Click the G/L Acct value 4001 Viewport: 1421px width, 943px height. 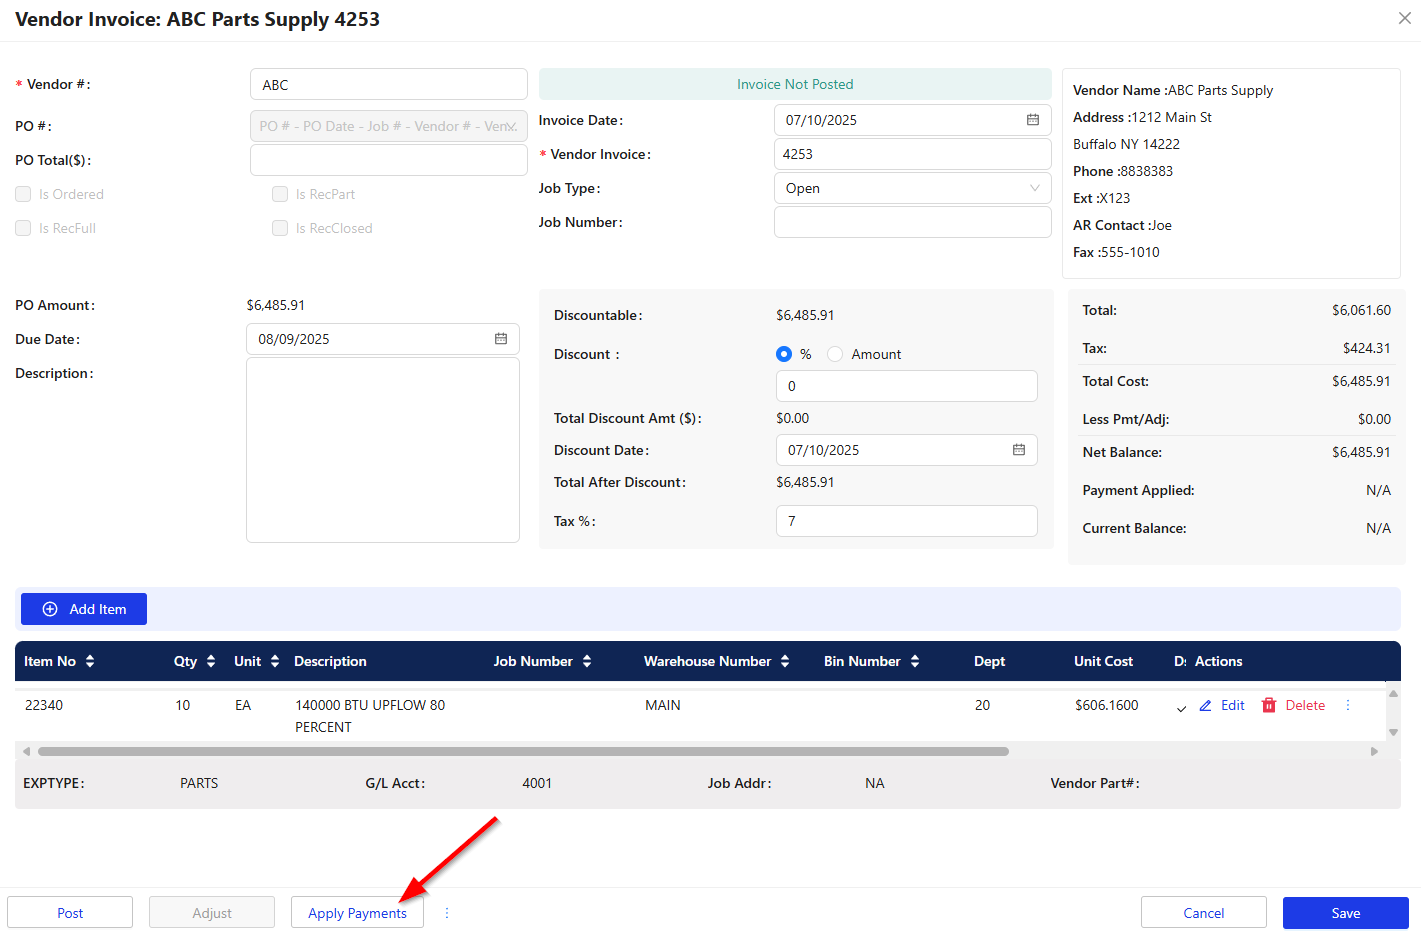tap(537, 783)
